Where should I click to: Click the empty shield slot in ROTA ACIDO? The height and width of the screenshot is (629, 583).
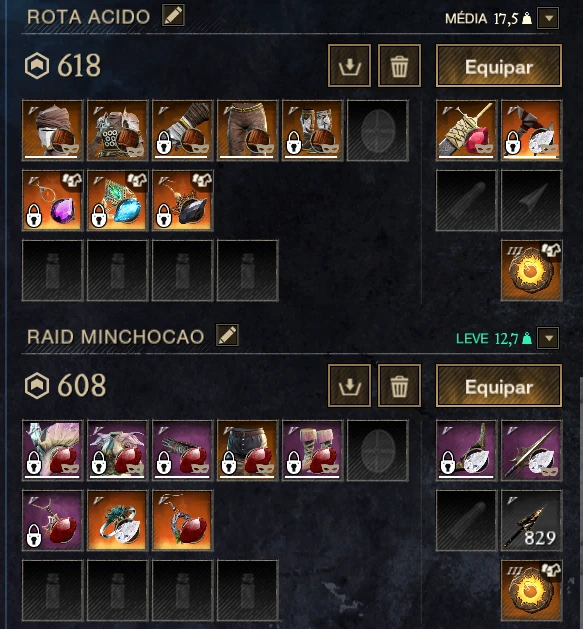pos(378,130)
